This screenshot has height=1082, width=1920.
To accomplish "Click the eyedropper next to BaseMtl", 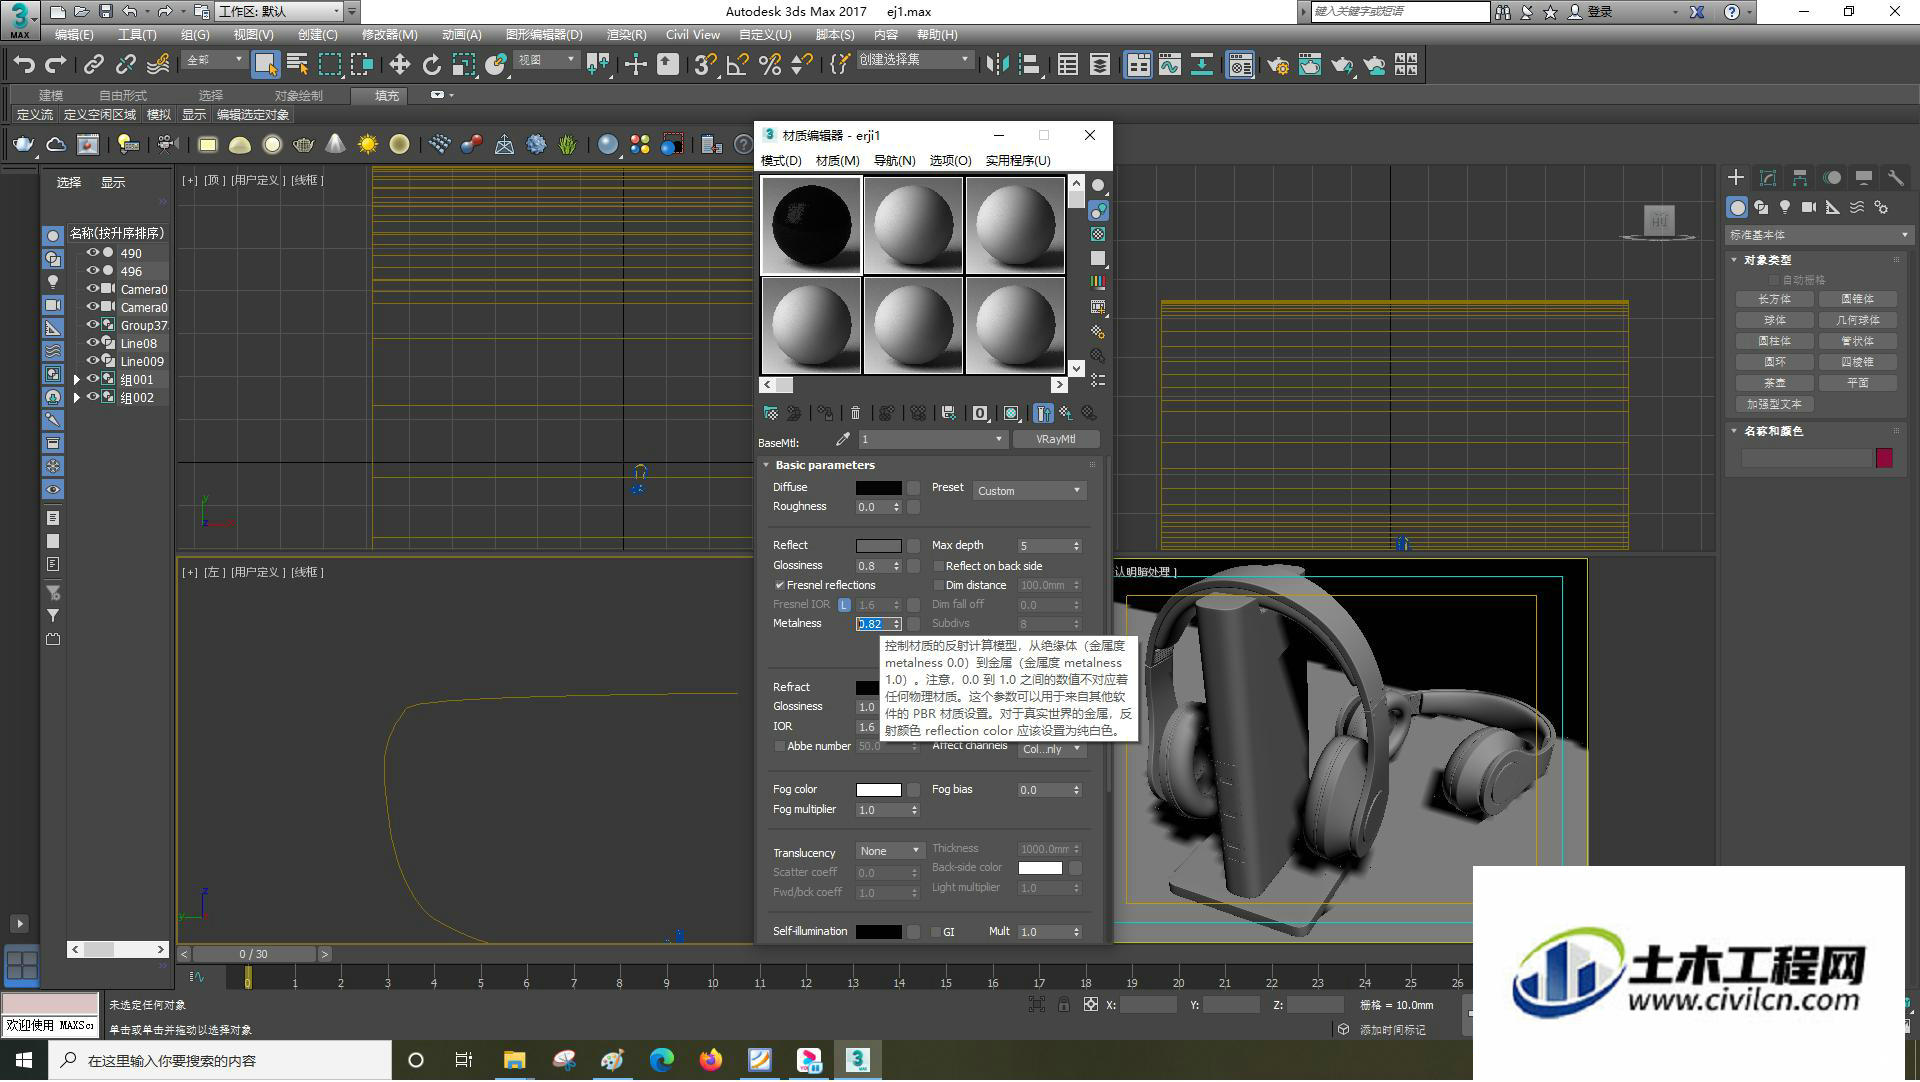I will (842, 439).
